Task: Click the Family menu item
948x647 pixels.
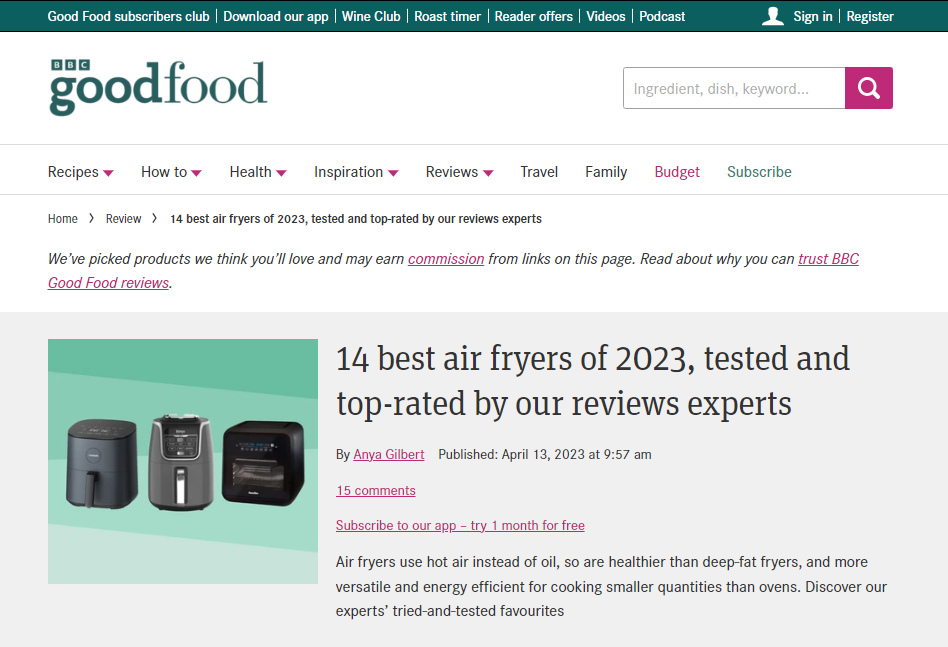Action: point(606,172)
